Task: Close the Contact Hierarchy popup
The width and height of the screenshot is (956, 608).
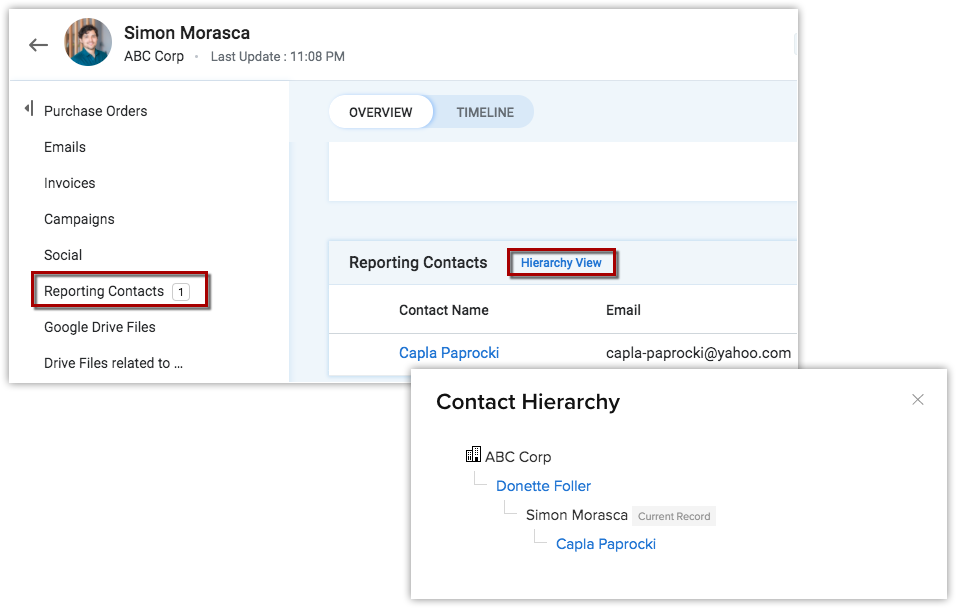Action: coord(918,400)
